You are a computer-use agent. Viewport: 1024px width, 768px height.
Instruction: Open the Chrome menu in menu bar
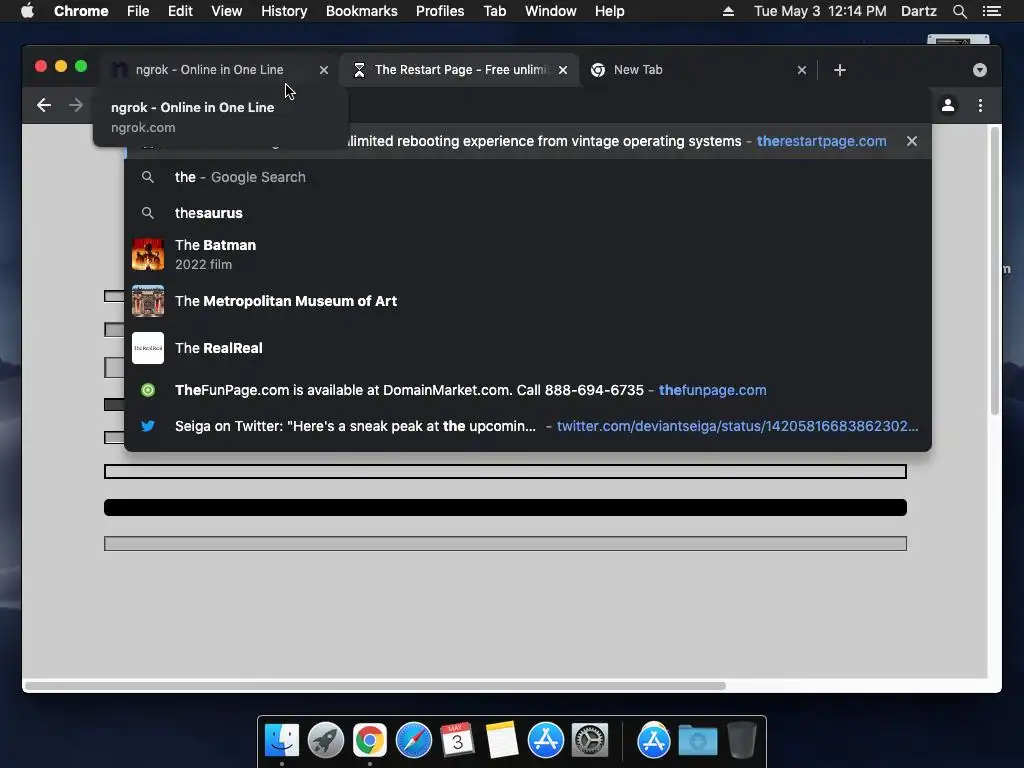coord(81,11)
